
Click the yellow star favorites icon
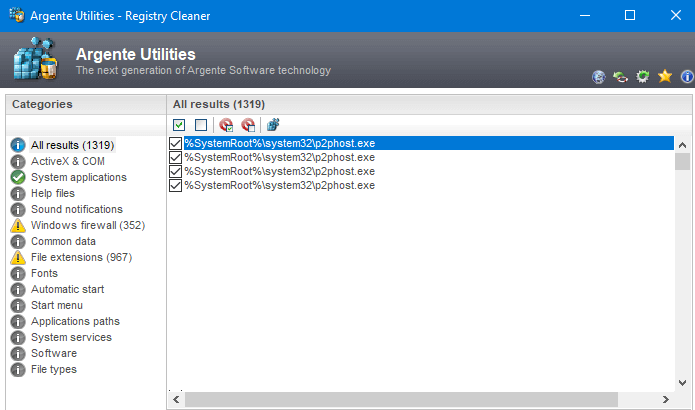click(x=665, y=76)
